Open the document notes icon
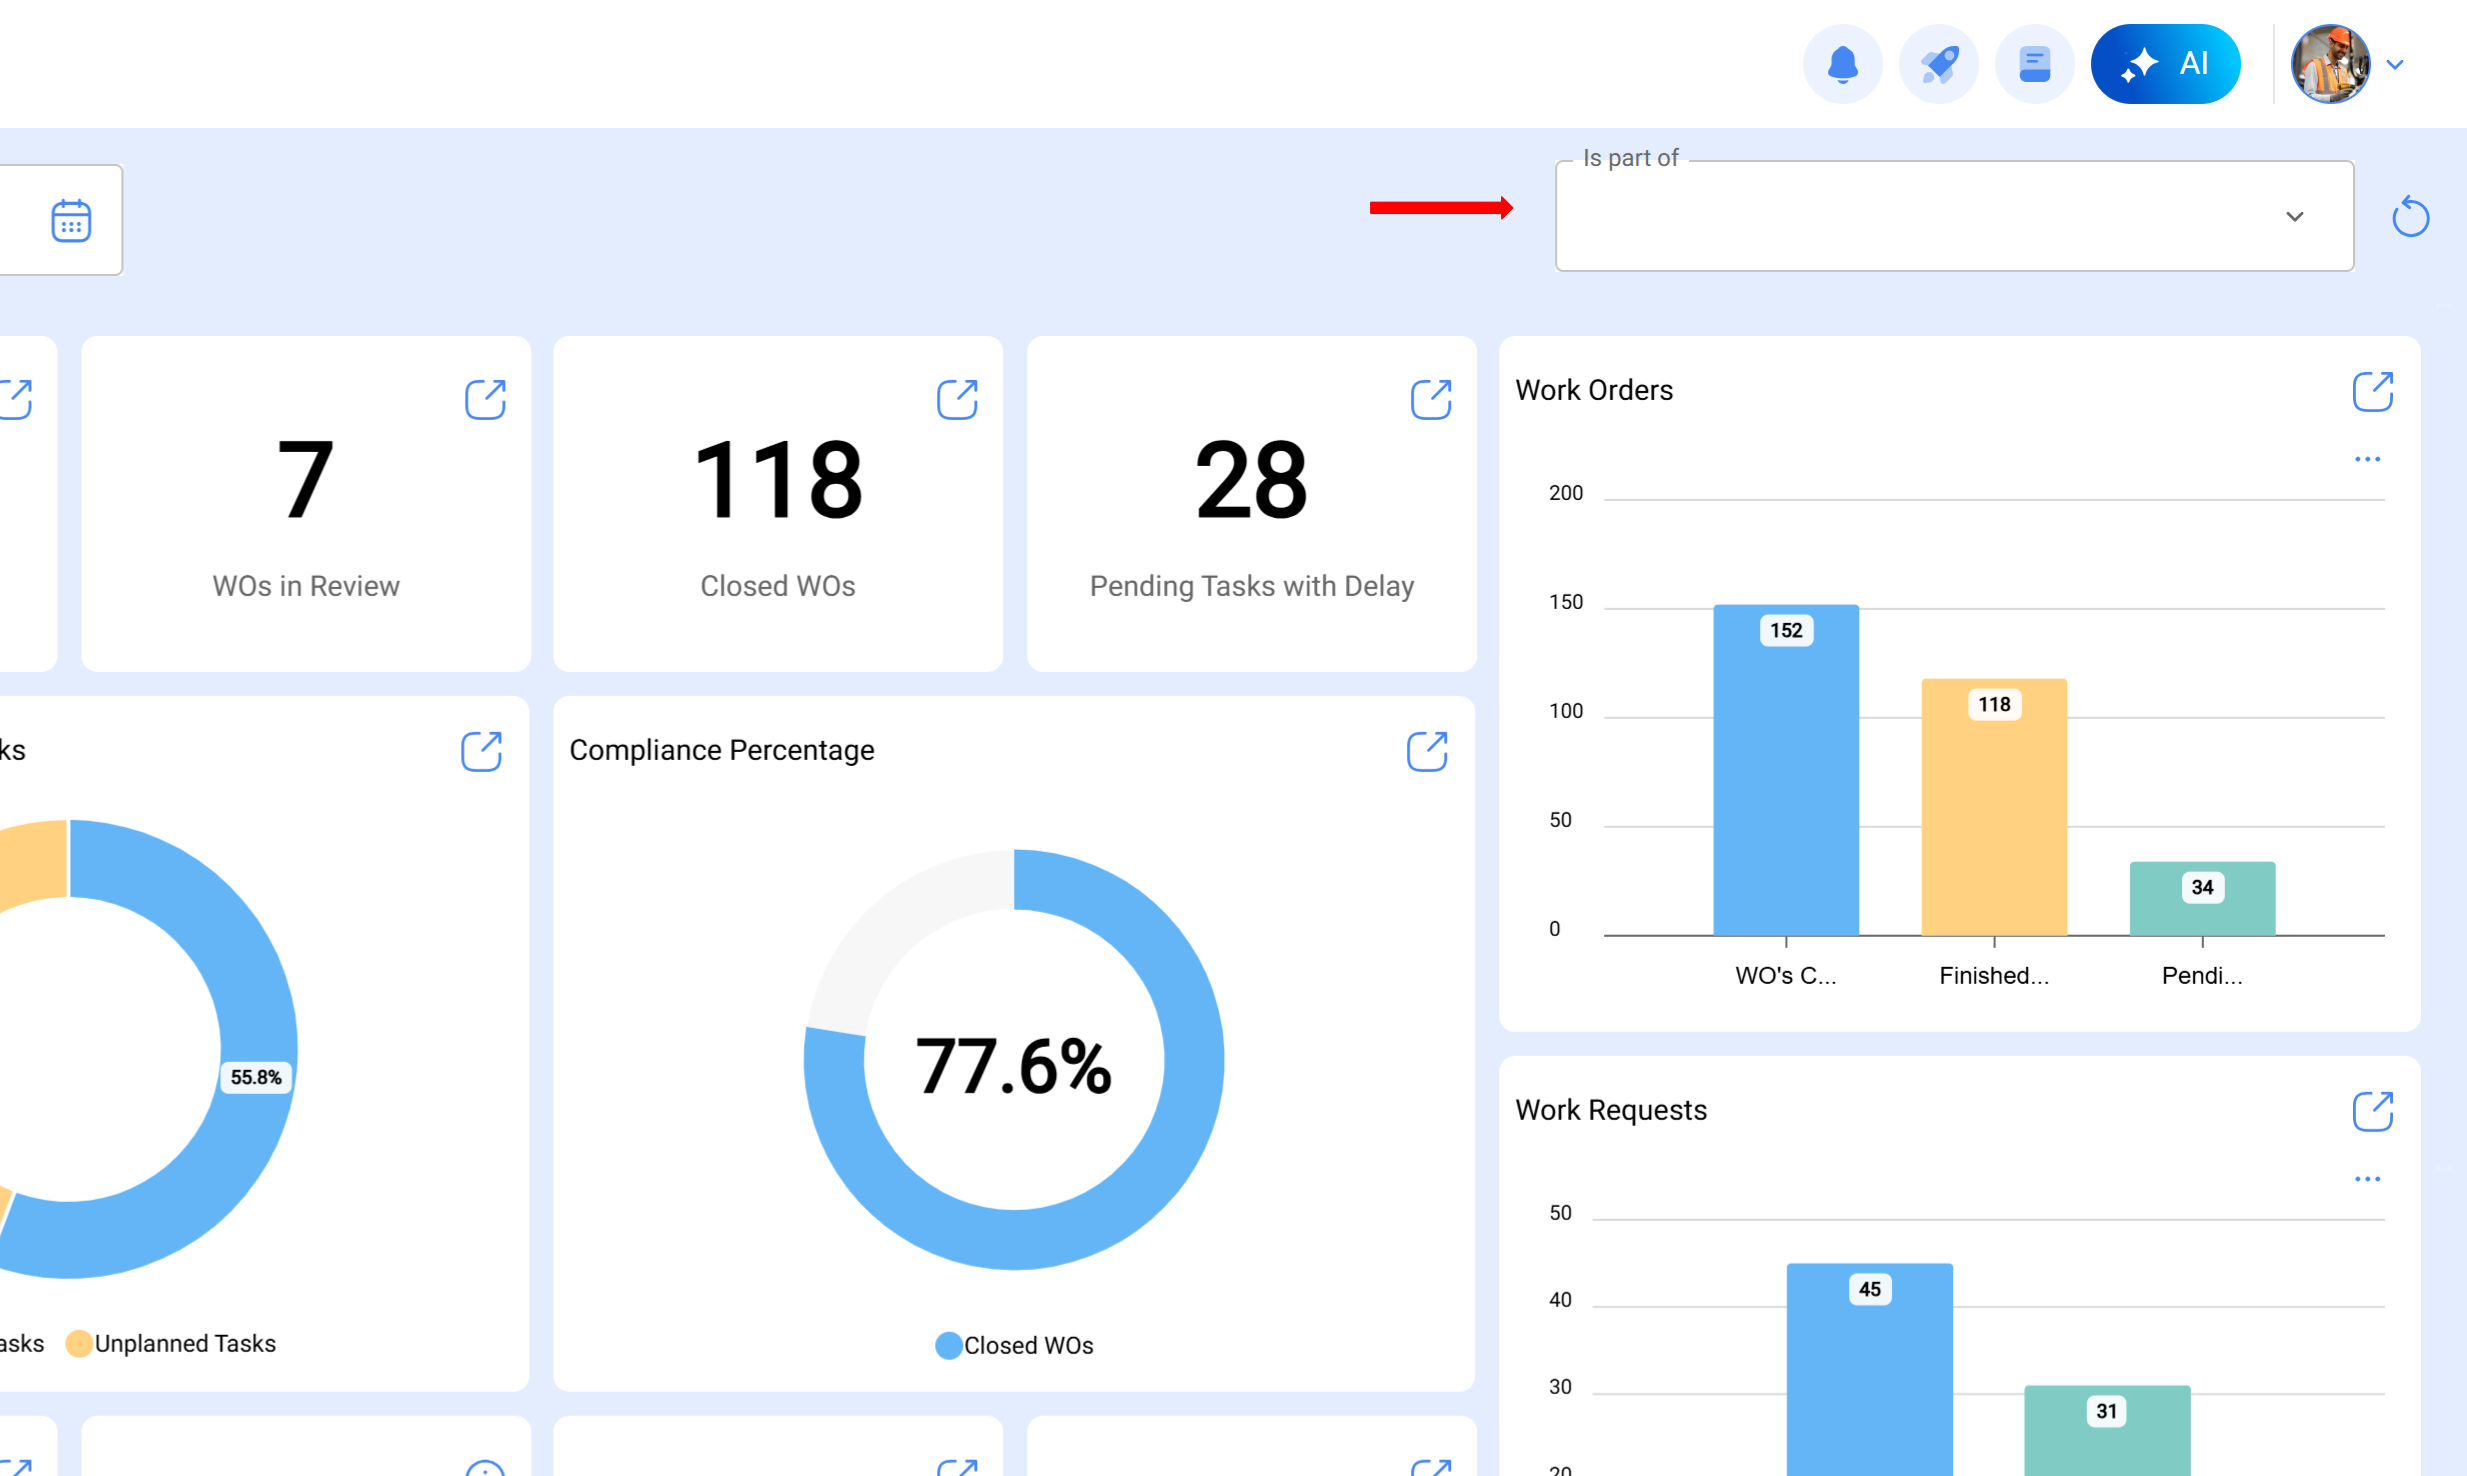Image resolution: width=2467 pixels, height=1476 pixels. tap(2034, 65)
